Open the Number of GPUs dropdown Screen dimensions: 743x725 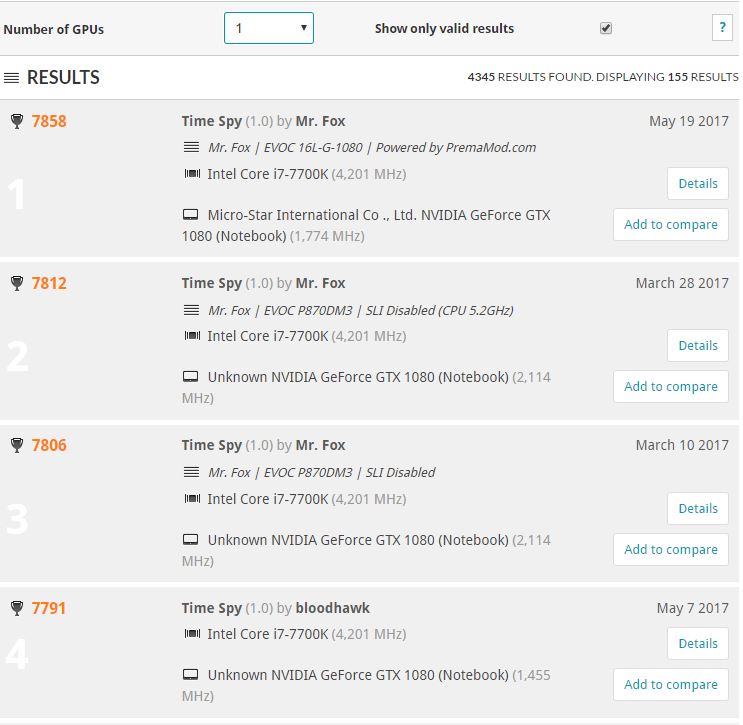268,28
